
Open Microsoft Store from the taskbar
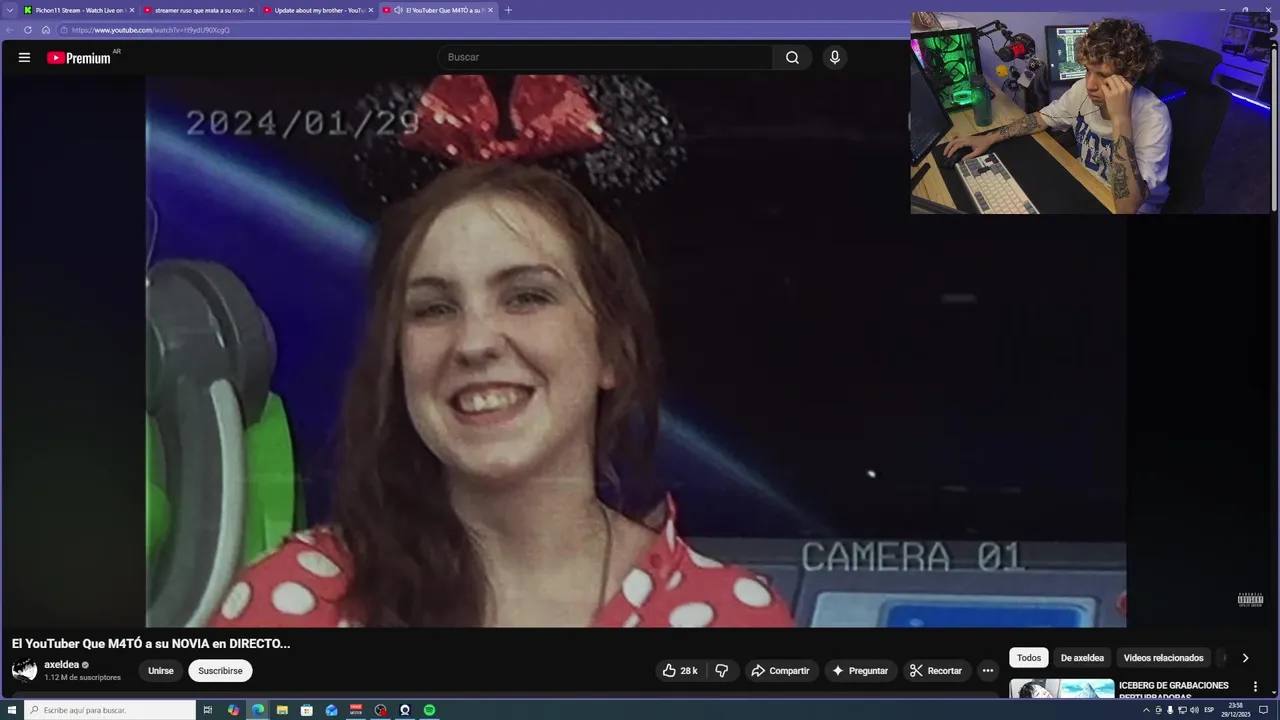pos(307,710)
